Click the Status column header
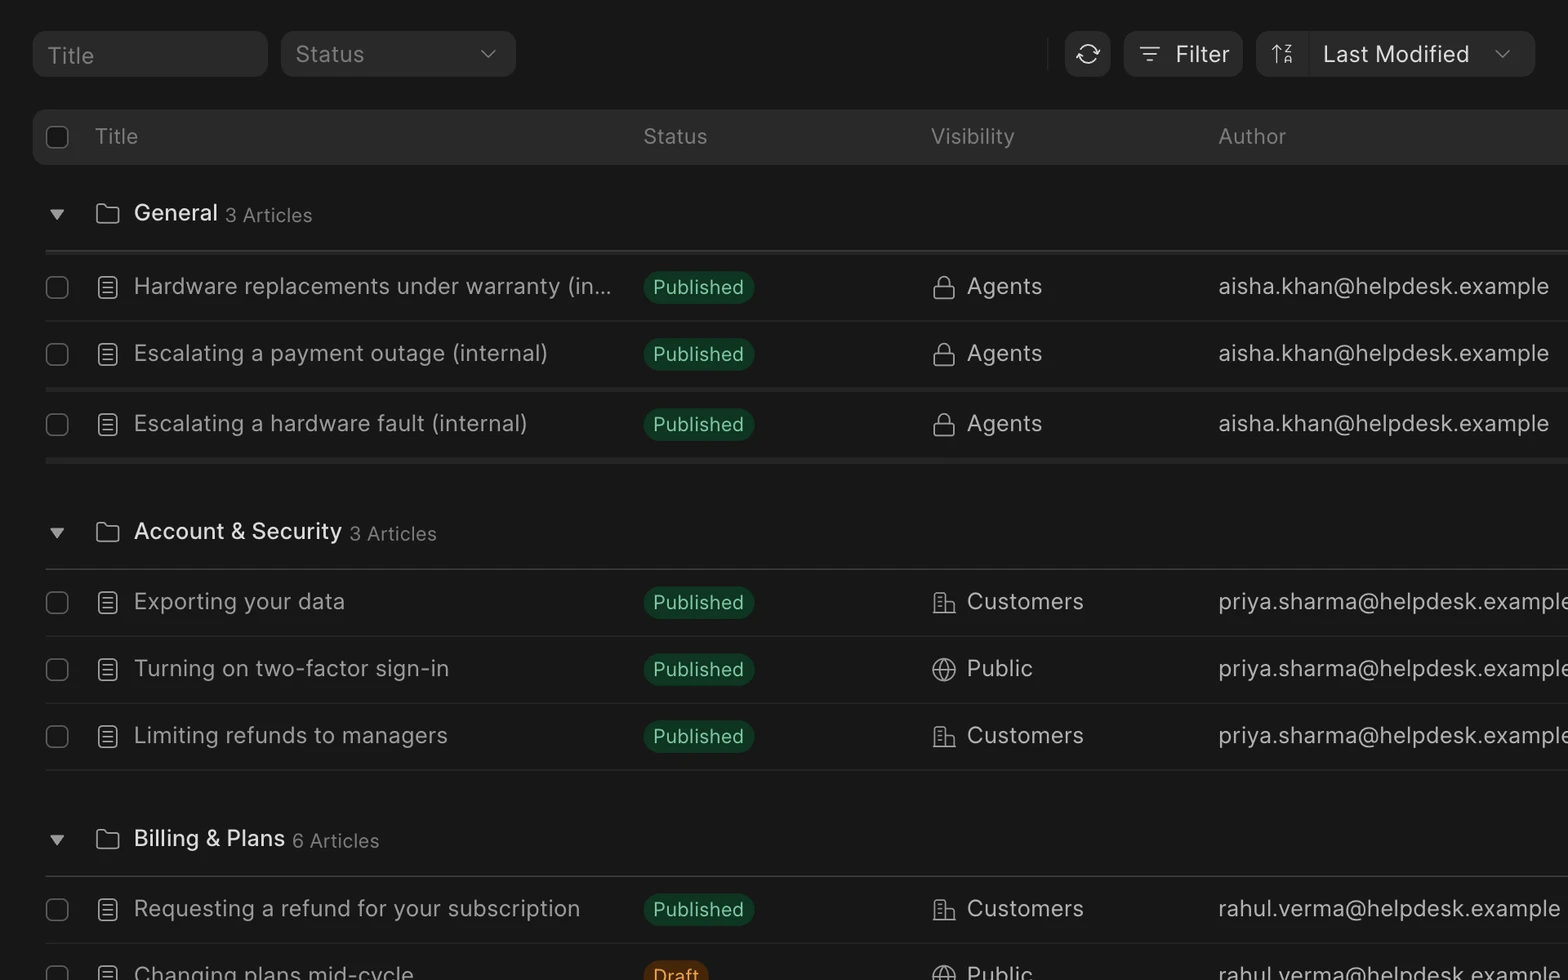Viewport: 1568px width, 980px height. coord(675,137)
